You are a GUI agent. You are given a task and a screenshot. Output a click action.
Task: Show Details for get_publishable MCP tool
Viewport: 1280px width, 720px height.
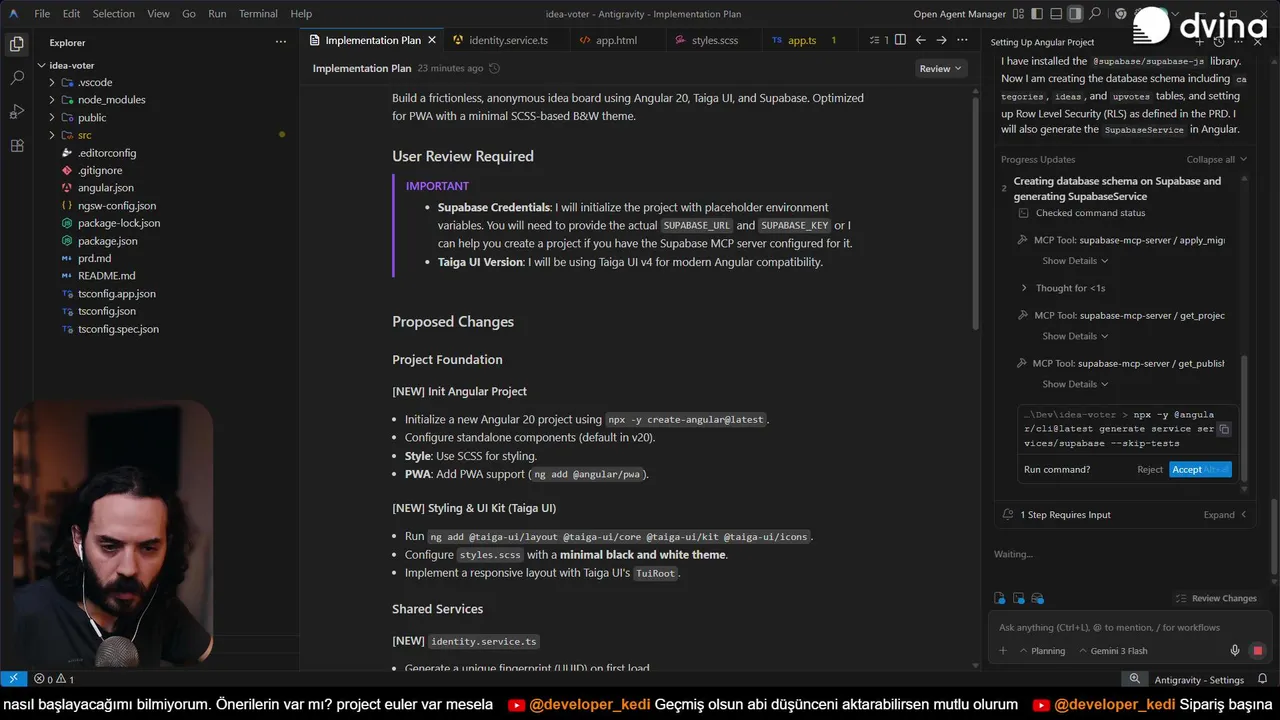[1075, 384]
